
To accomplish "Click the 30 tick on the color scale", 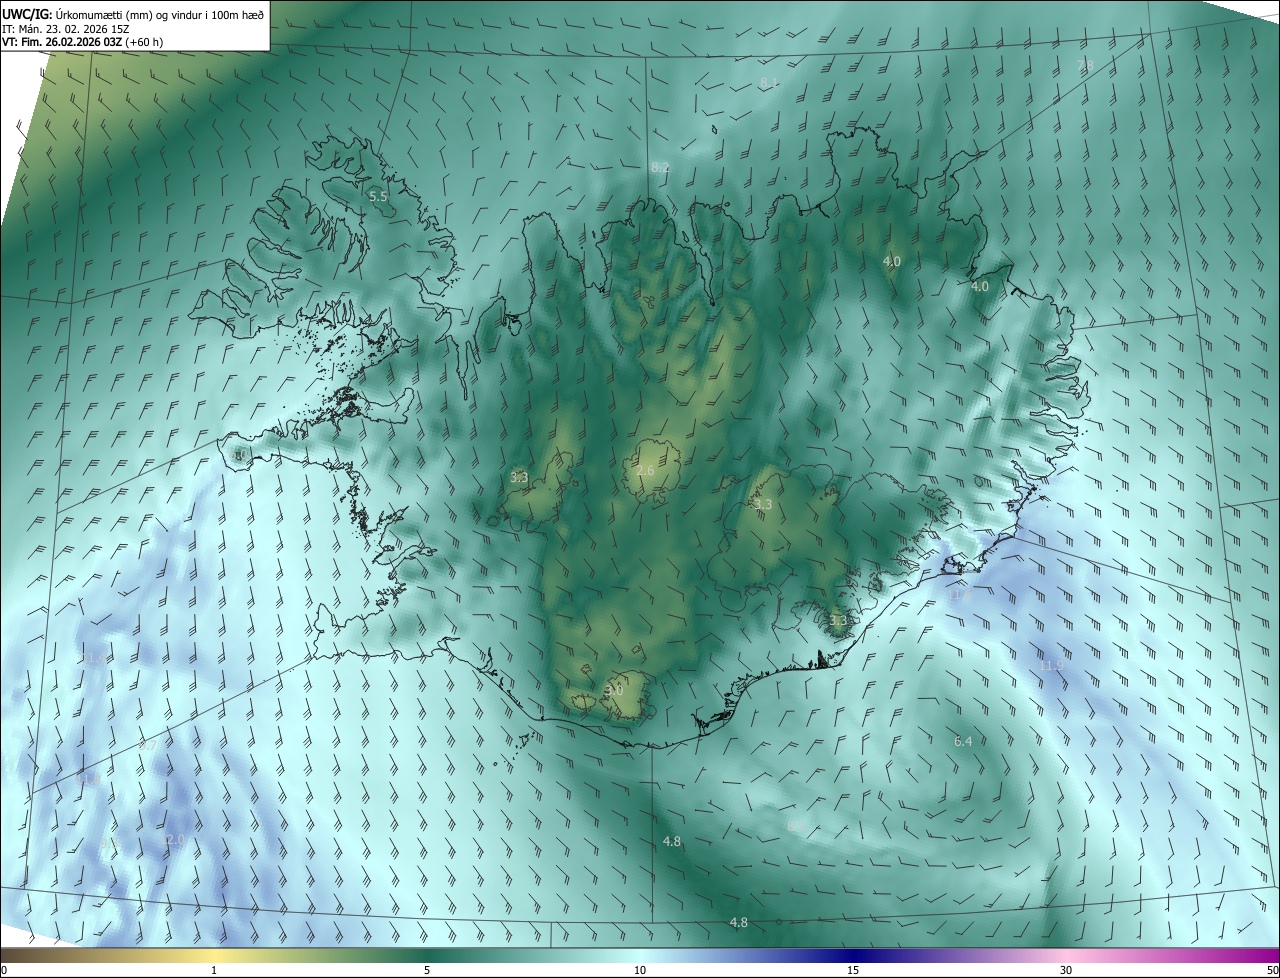I will pyautogui.click(x=1066, y=970).
